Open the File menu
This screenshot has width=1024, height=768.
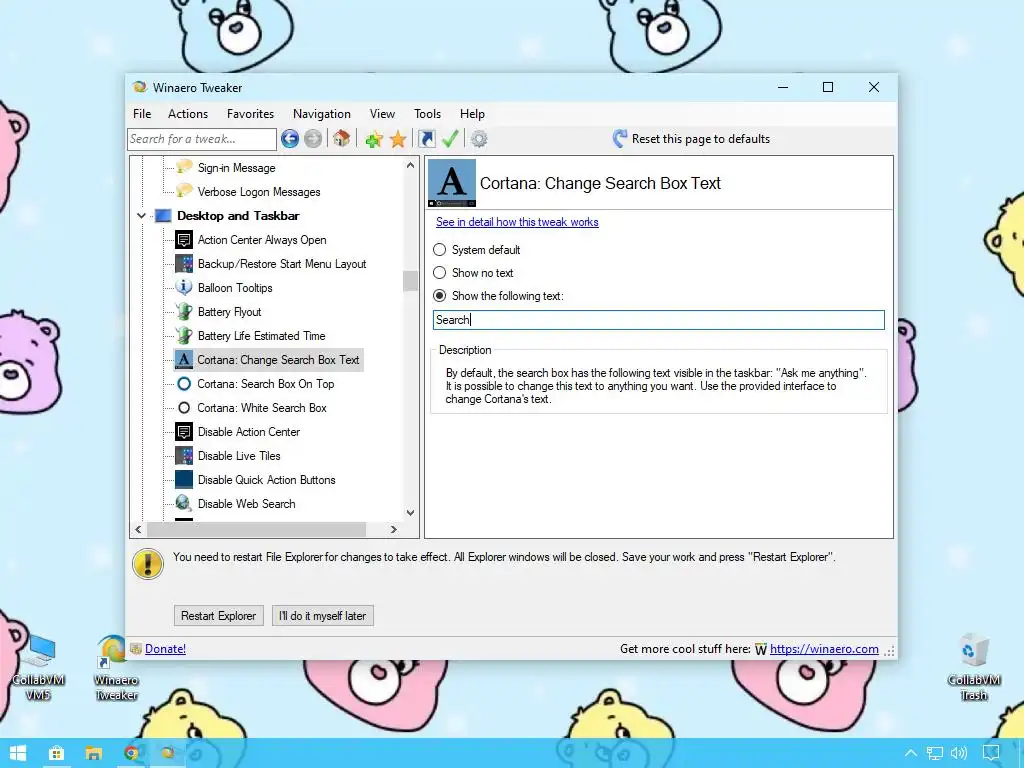(142, 114)
